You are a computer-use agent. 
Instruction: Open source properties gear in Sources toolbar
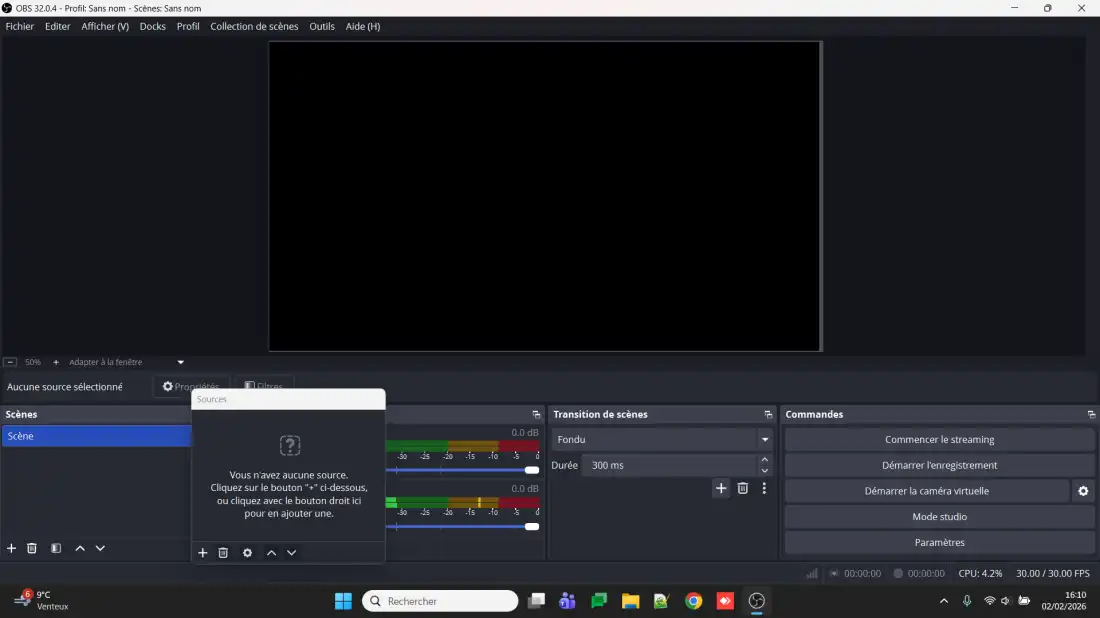tap(247, 553)
